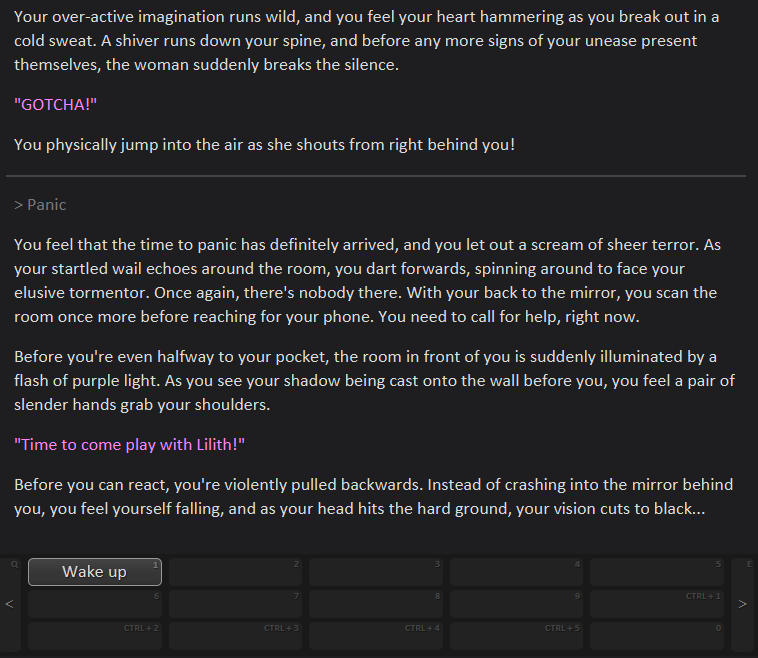Click empty action slot numbered 4
The image size is (758, 658).
click(516, 572)
